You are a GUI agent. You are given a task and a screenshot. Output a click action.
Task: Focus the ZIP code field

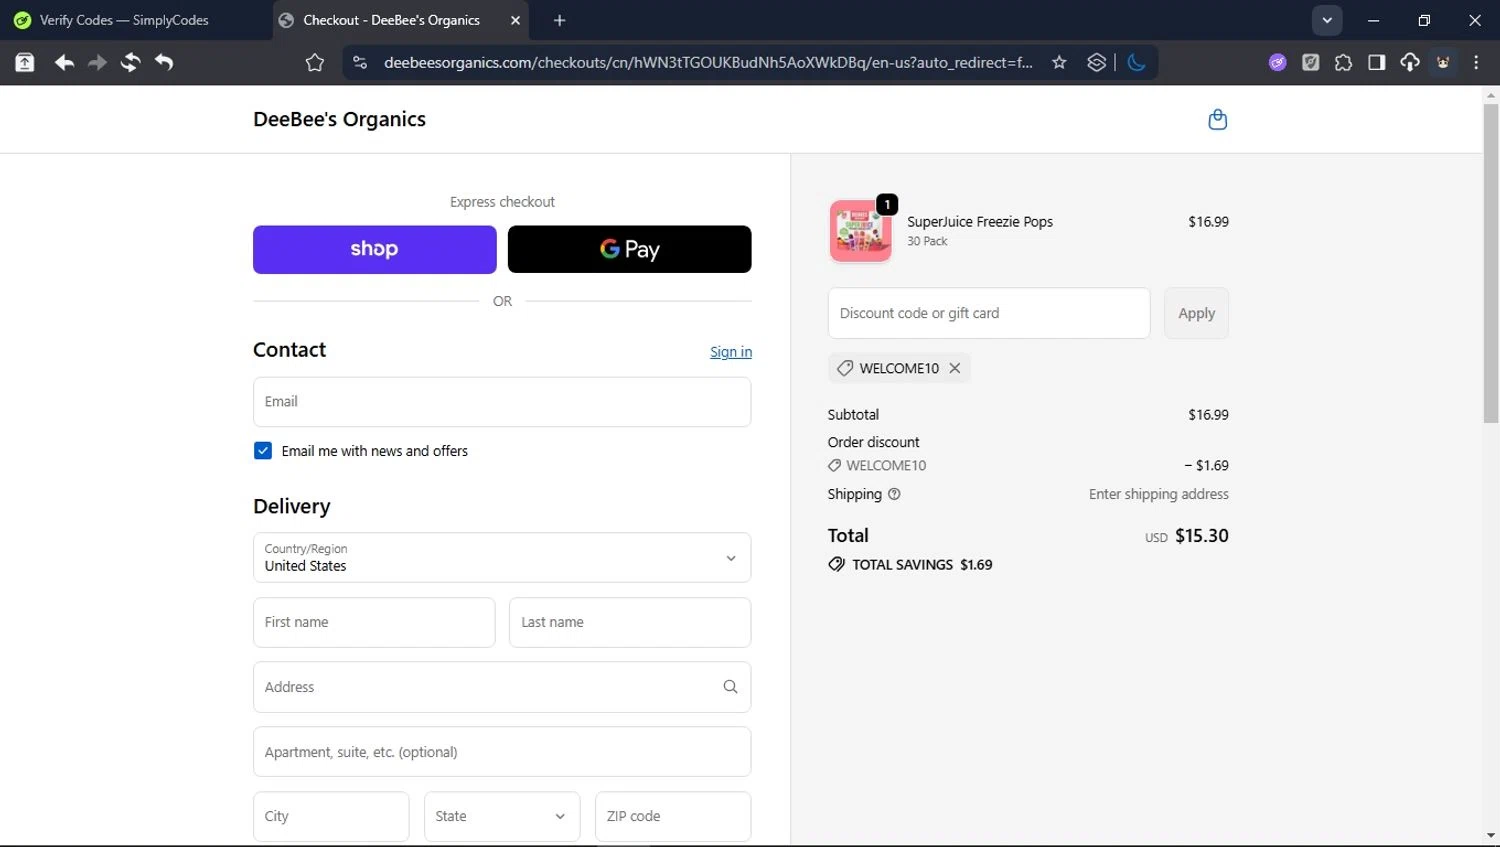click(673, 817)
